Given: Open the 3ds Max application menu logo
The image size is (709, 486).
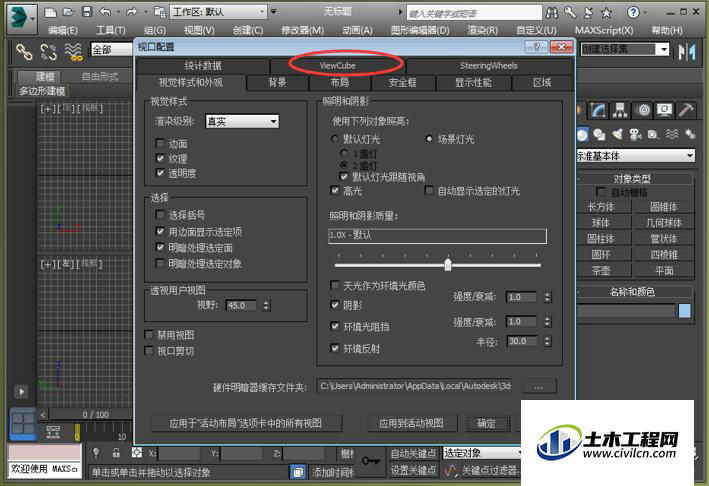Looking at the screenshot, I should coord(20,18).
